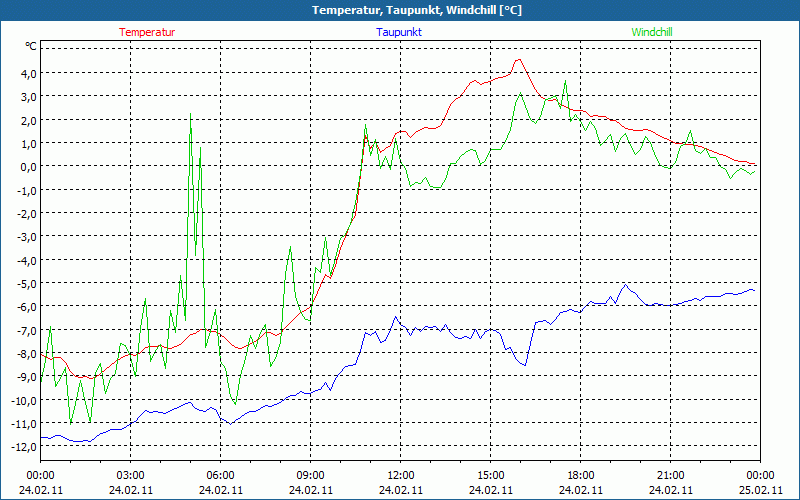
Task: Click the blue Taupunkt dip near 16:00
Action: 524,365
